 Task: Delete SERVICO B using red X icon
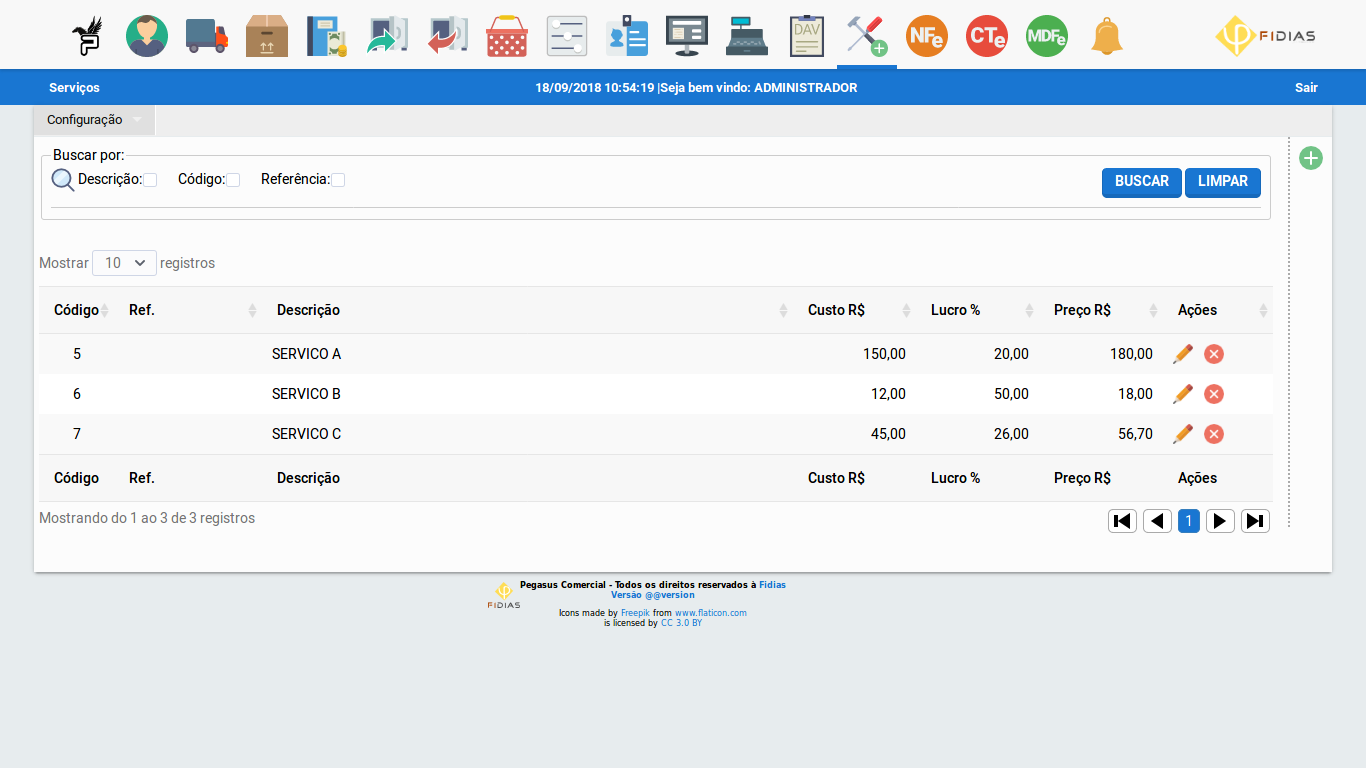point(1214,394)
